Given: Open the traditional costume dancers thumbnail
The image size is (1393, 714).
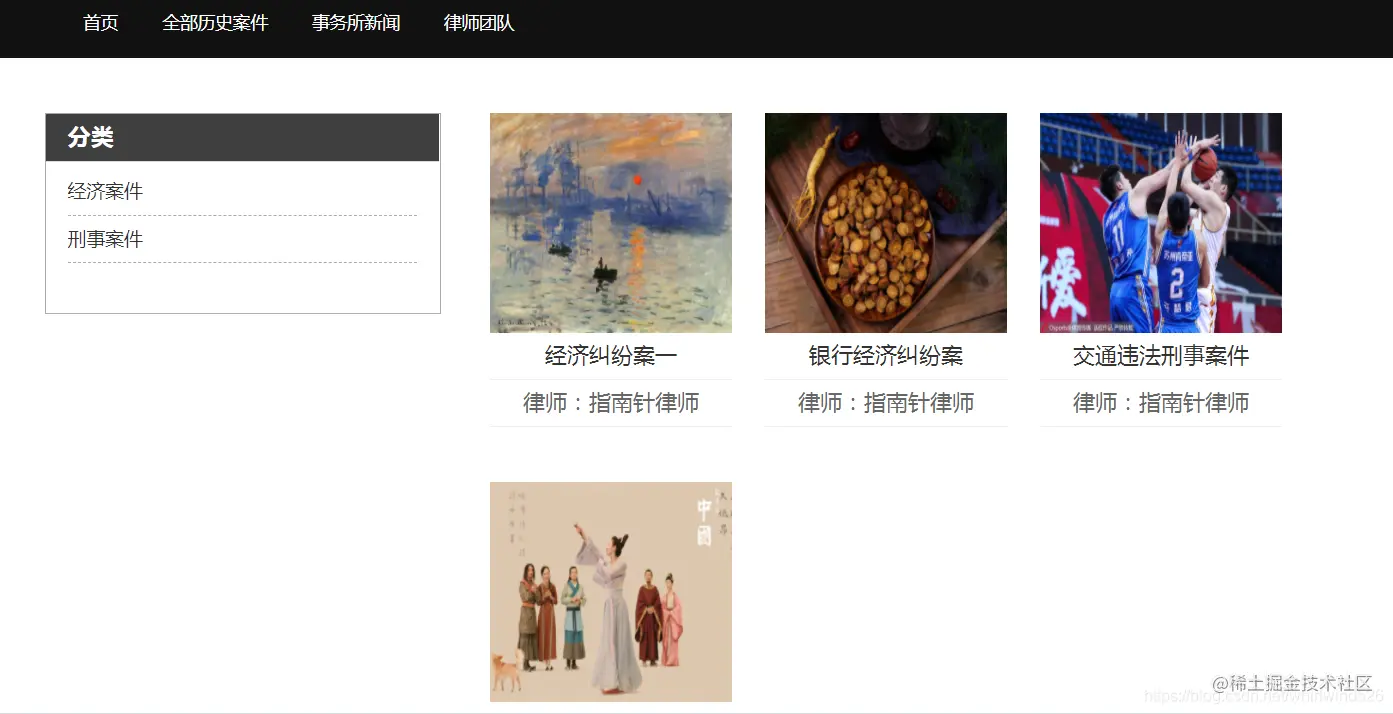Looking at the screenshot, I should click(x=611, y=592).
